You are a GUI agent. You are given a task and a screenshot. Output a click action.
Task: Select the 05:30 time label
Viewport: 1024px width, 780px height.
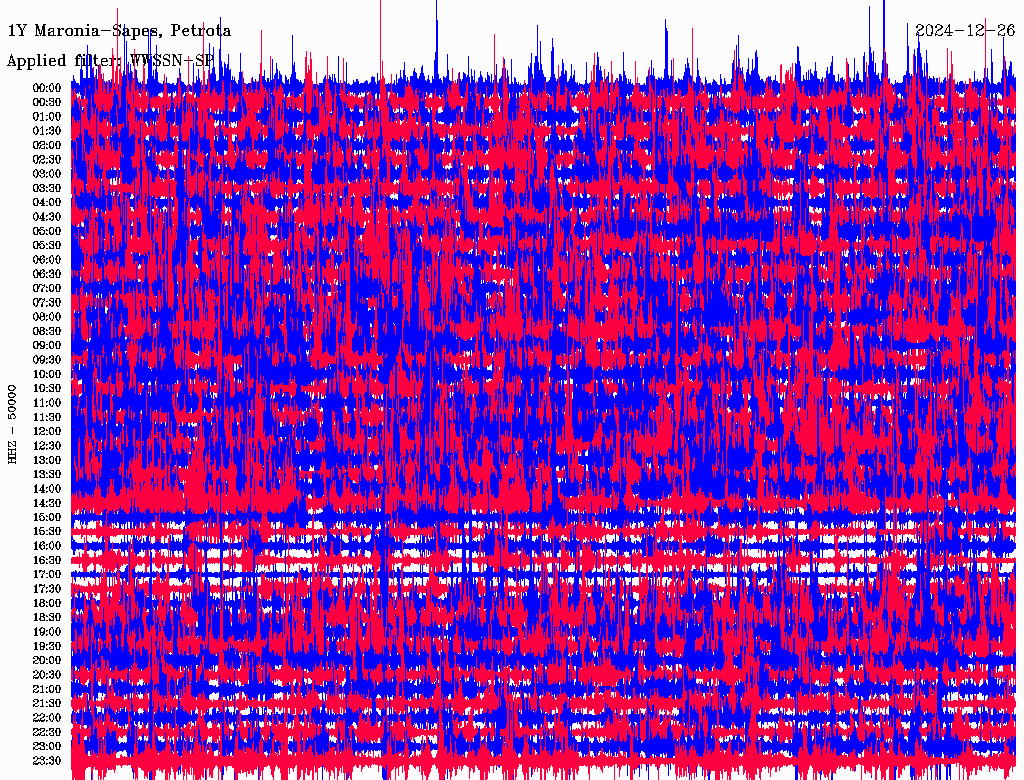[47, 246]
